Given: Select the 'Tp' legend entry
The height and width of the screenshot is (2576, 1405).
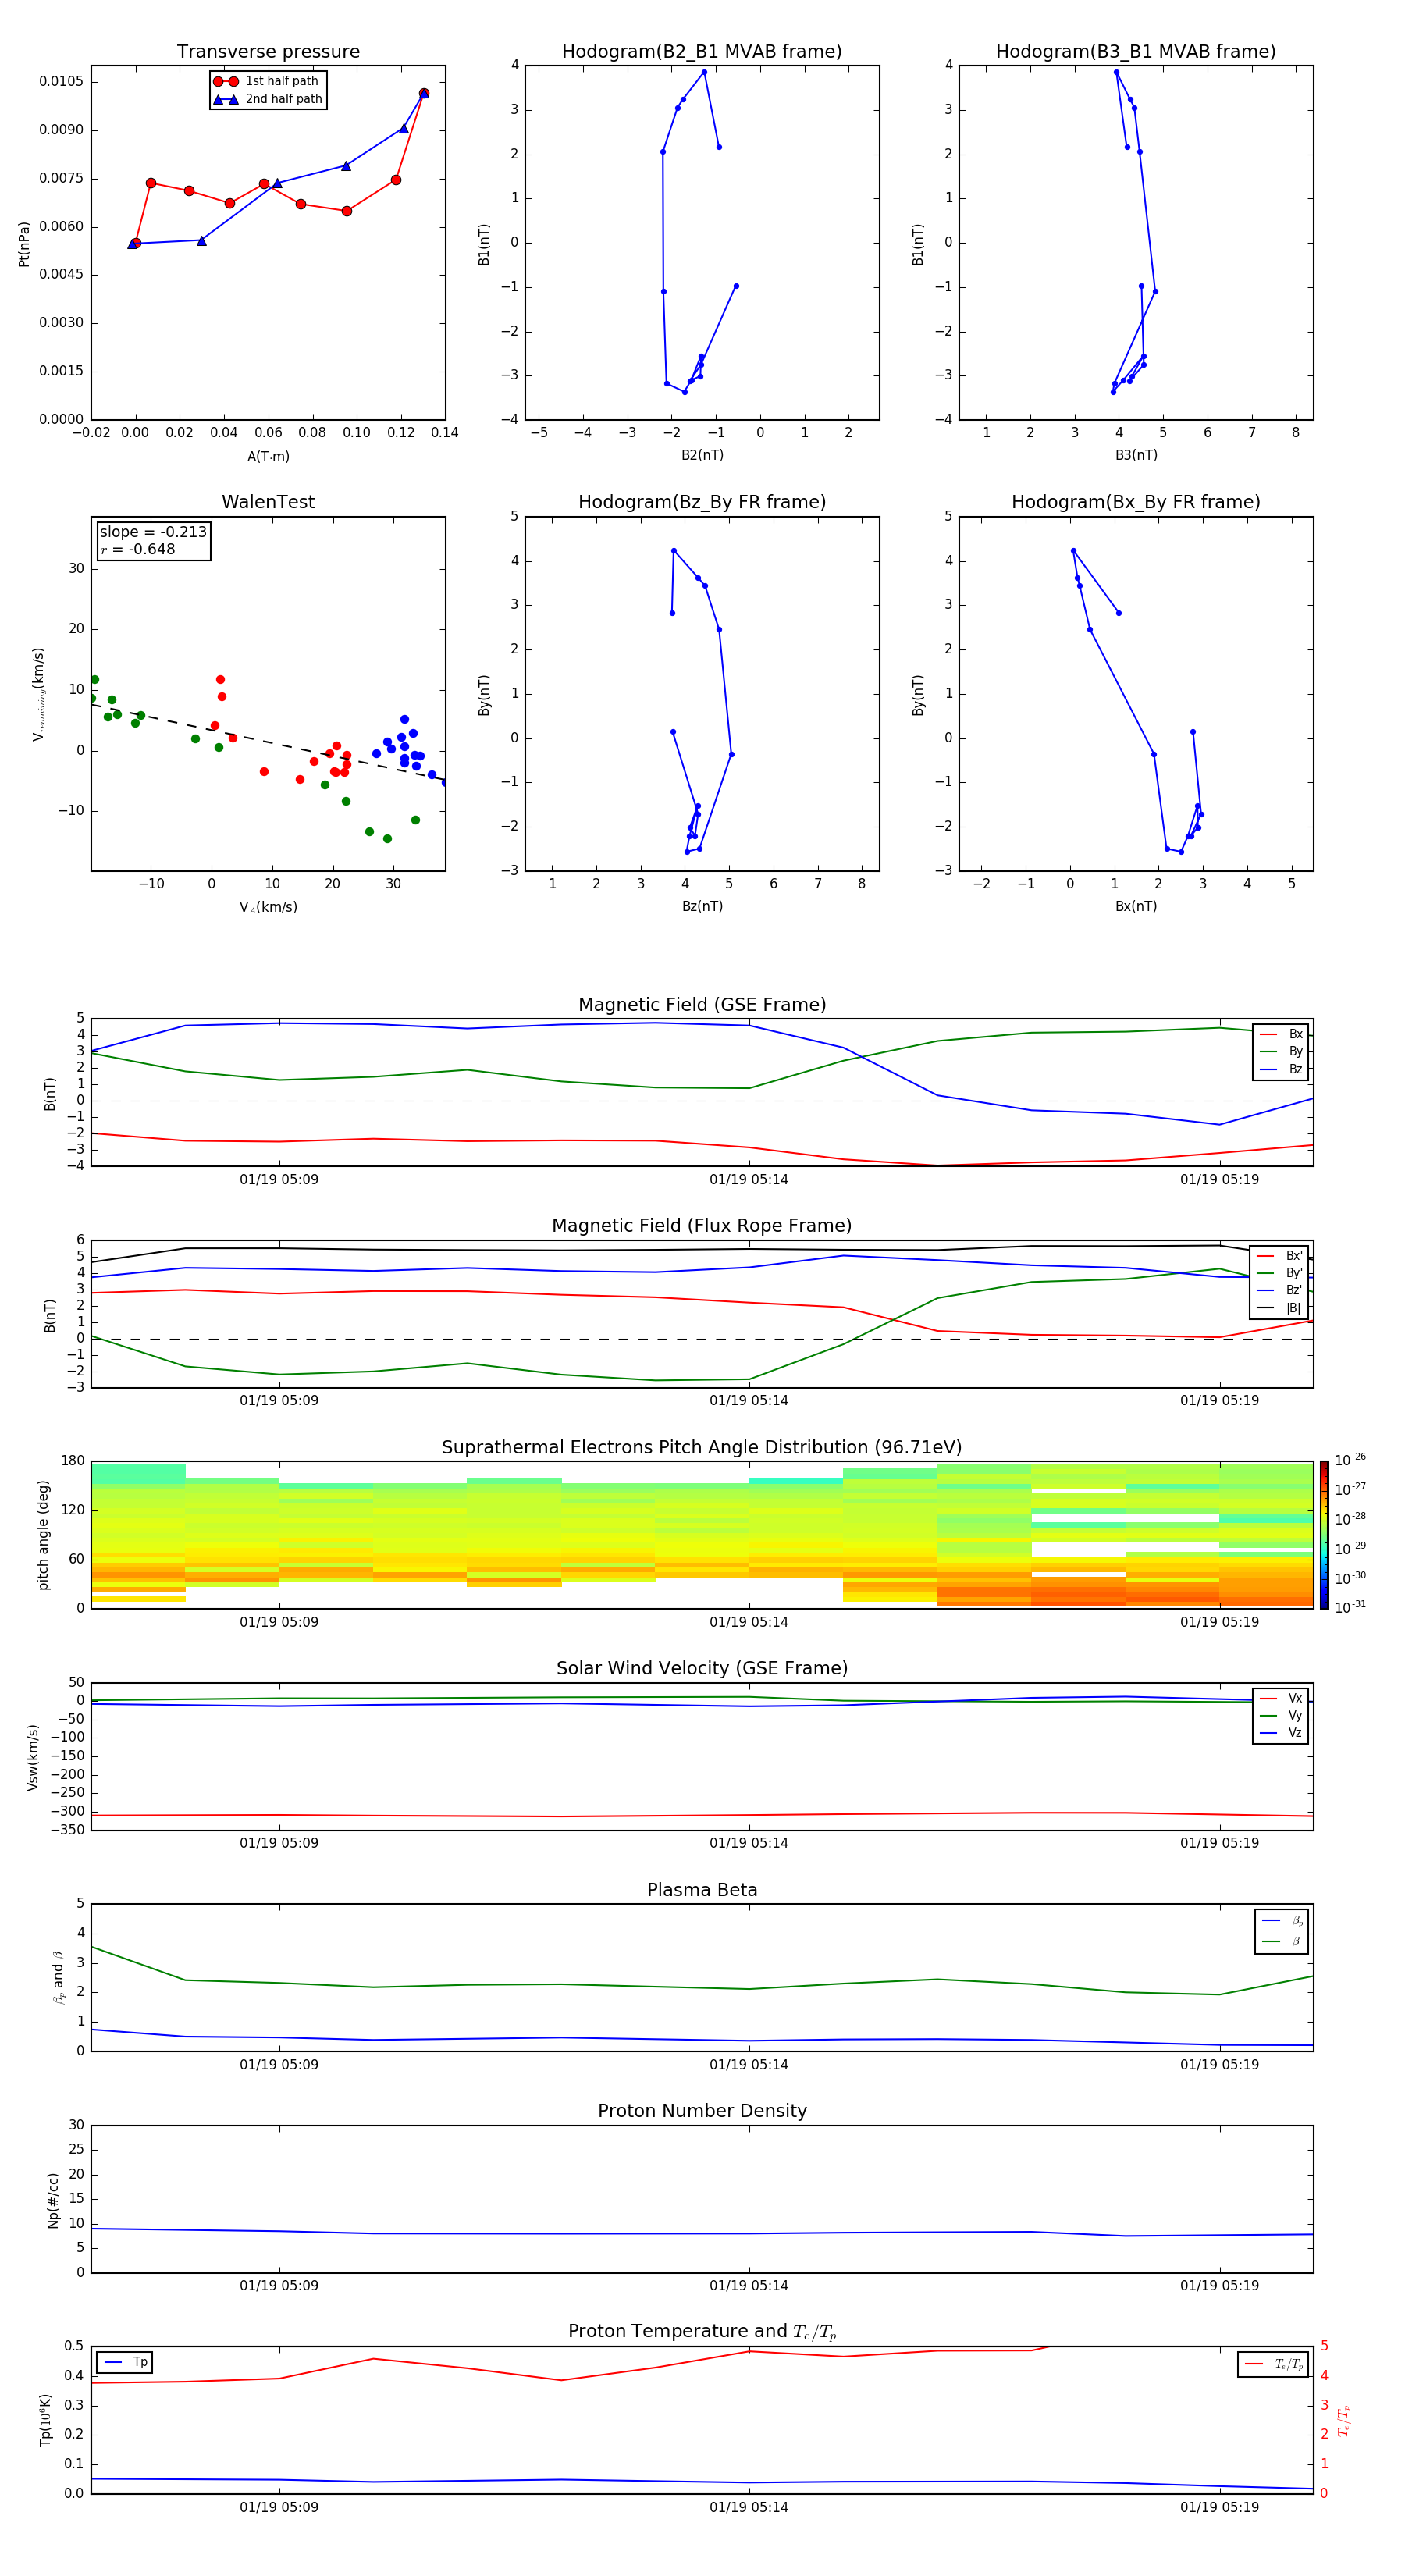Looking at the screenshot, I should (x=126, y=2362).
